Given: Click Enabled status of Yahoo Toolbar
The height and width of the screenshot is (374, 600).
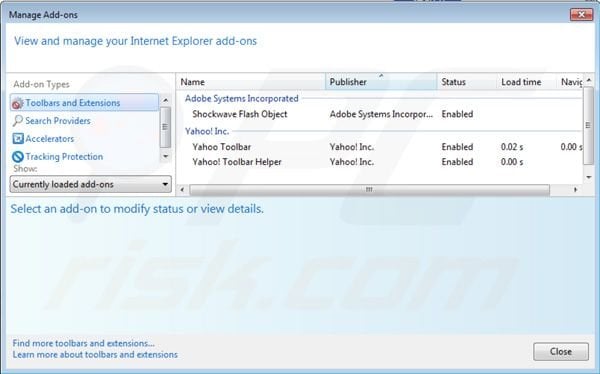Looking at the screenshot, I should (x=457, y=147).
